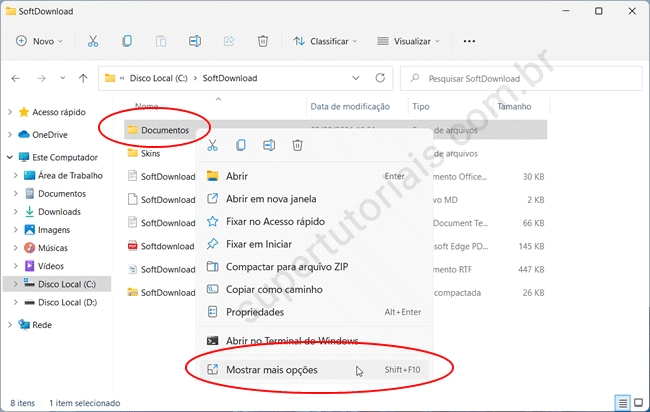650x412 pixels.
Task: Click the Up arrow navigation icon
Action: click(83, 78)
